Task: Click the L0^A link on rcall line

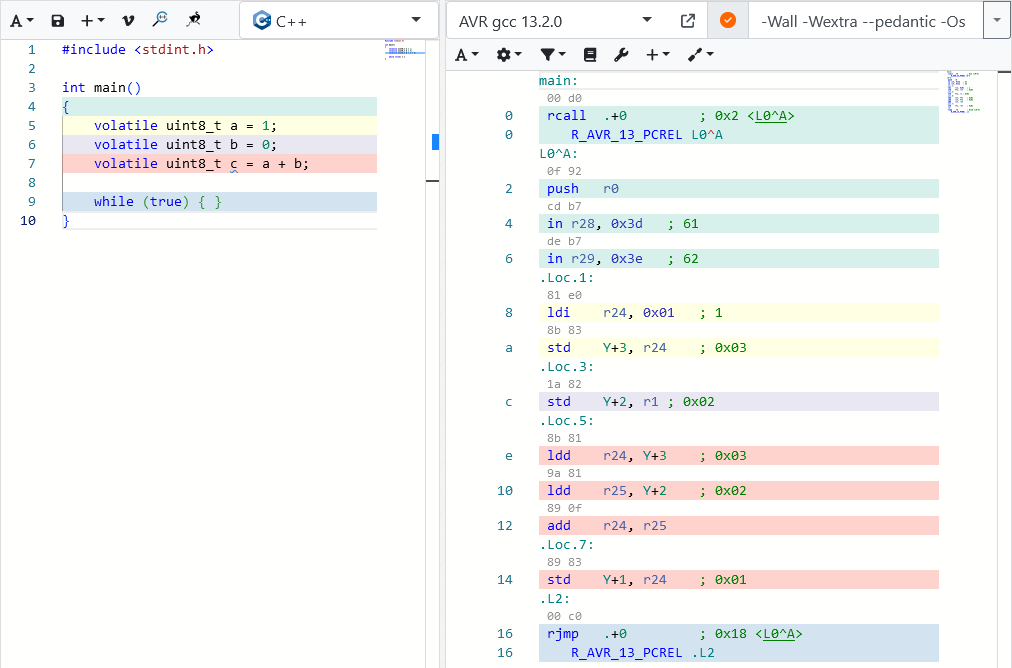Action: coord(771,116)
